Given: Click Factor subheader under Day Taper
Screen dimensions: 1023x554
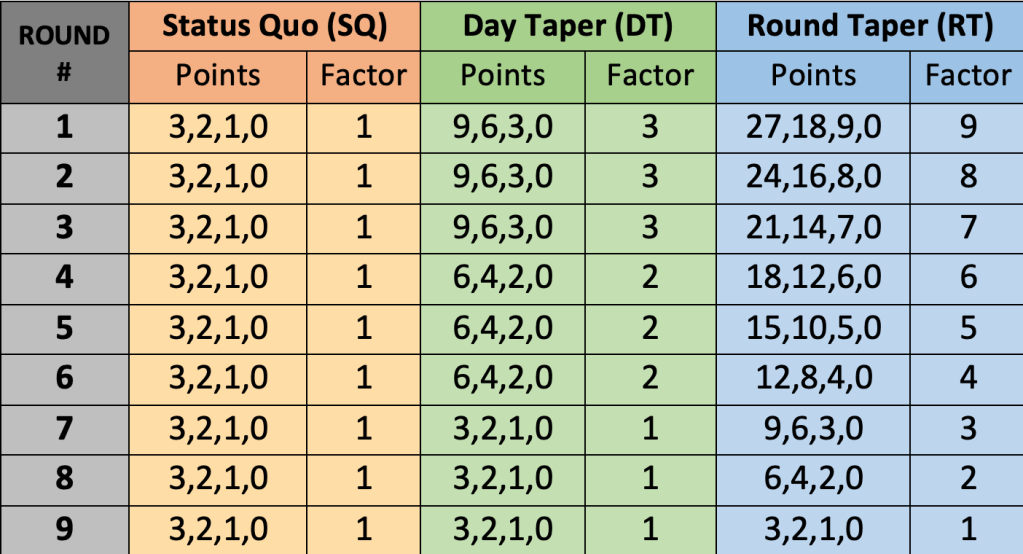Looking at the screenshot, I should point(650,76).
